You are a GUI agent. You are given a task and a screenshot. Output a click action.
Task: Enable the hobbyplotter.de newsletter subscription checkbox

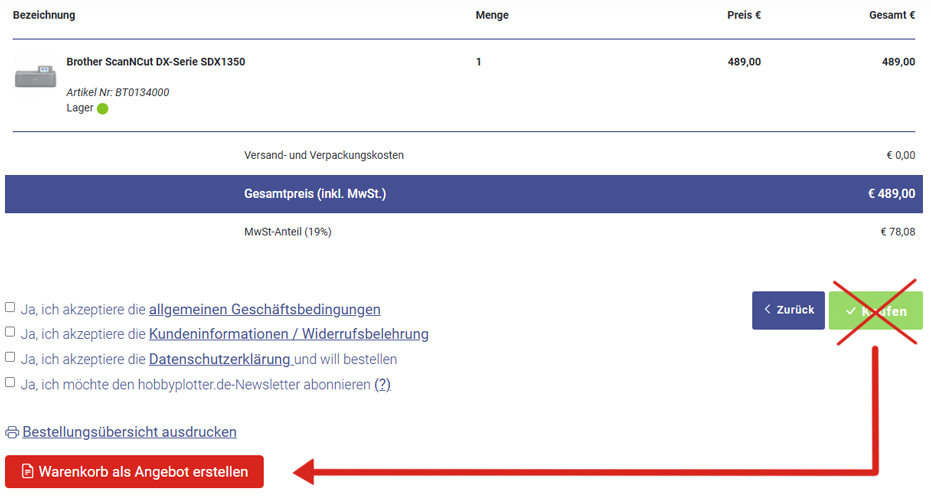pos(10,382)
